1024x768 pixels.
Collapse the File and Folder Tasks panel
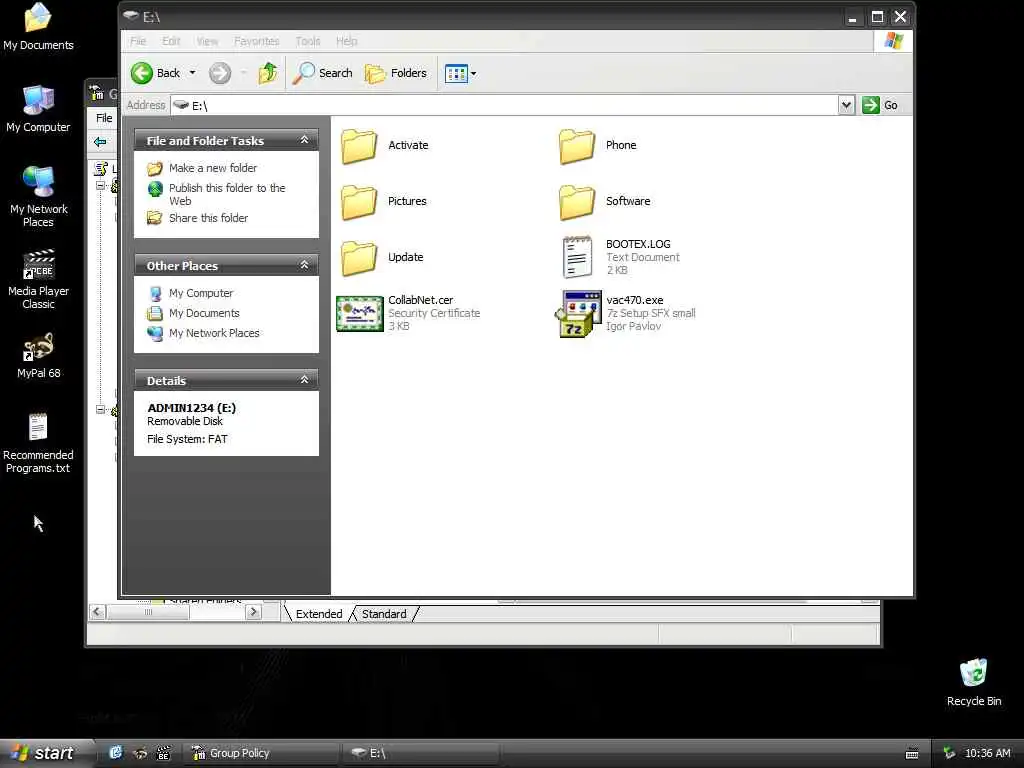304,140
